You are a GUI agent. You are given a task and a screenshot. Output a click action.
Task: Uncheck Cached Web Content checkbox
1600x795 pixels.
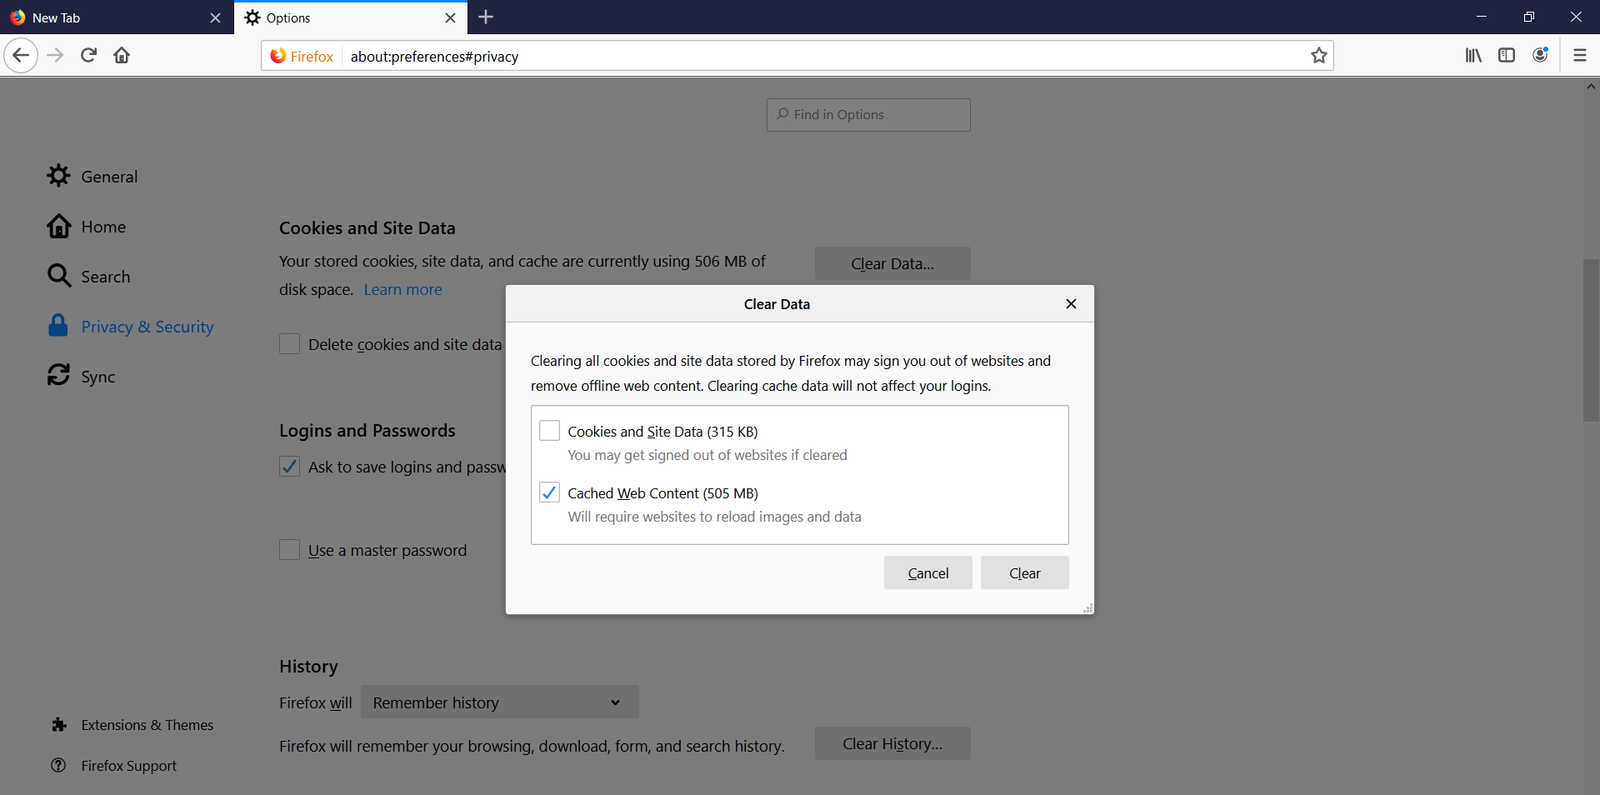549,493
